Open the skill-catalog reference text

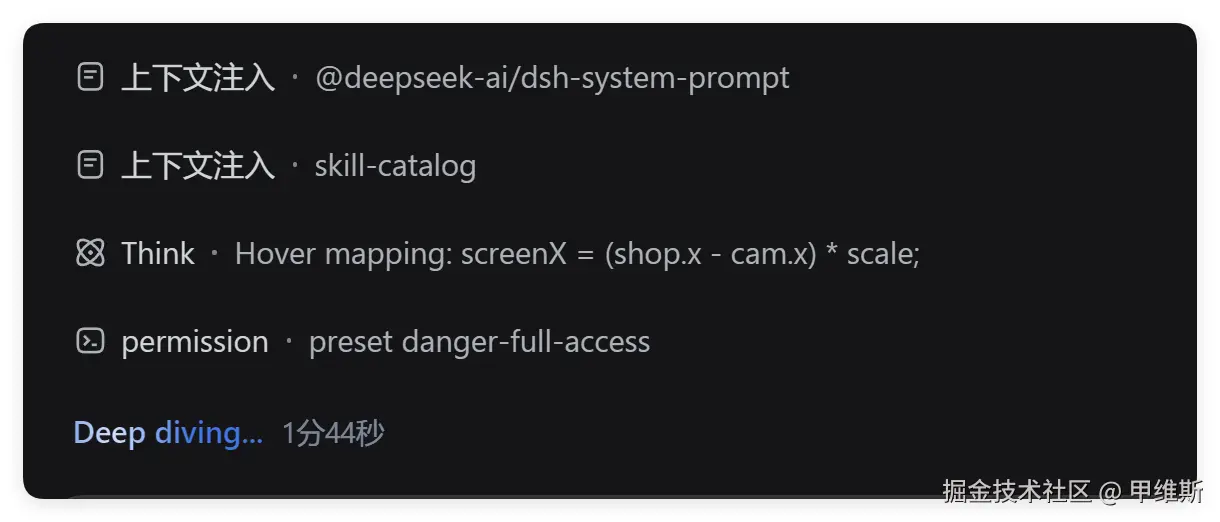[395, 166]
